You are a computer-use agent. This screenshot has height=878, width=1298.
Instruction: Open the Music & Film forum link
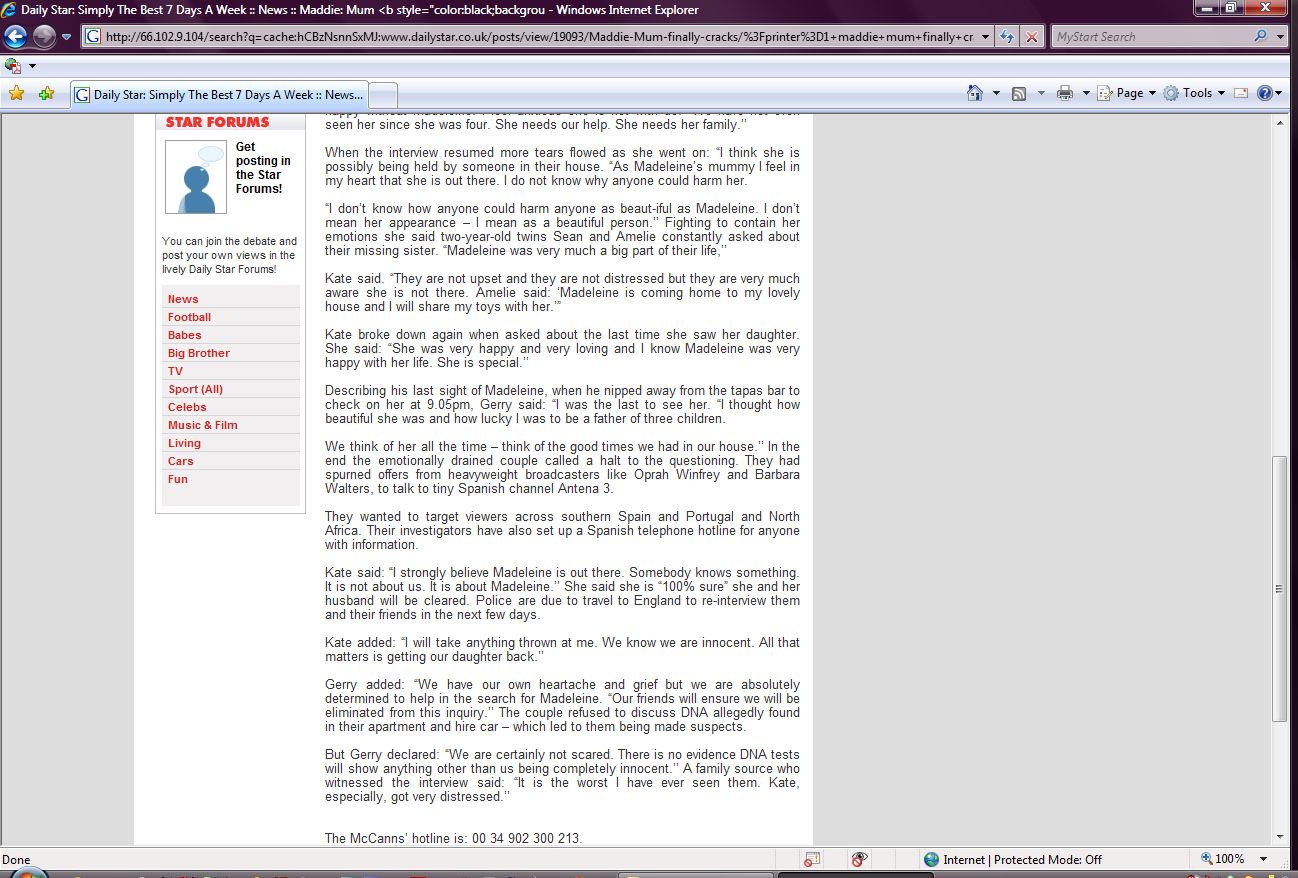[x=203, y=425]
